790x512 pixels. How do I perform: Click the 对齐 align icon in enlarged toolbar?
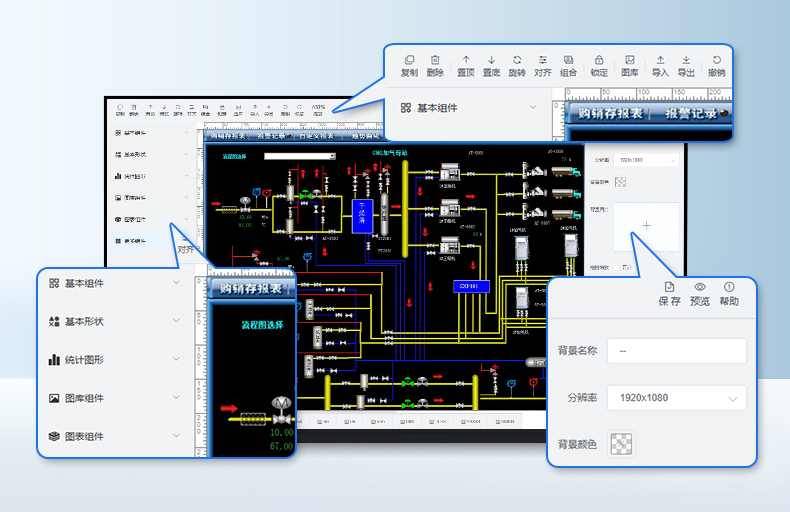click(x=543, y=61)
